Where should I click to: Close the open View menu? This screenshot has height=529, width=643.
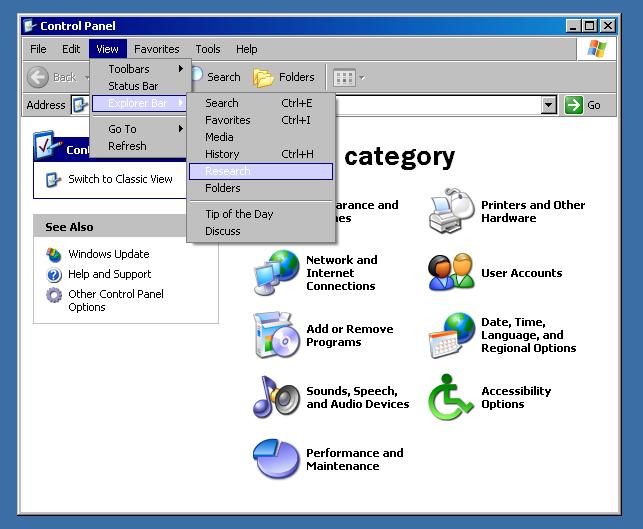[x=107, y=49]
